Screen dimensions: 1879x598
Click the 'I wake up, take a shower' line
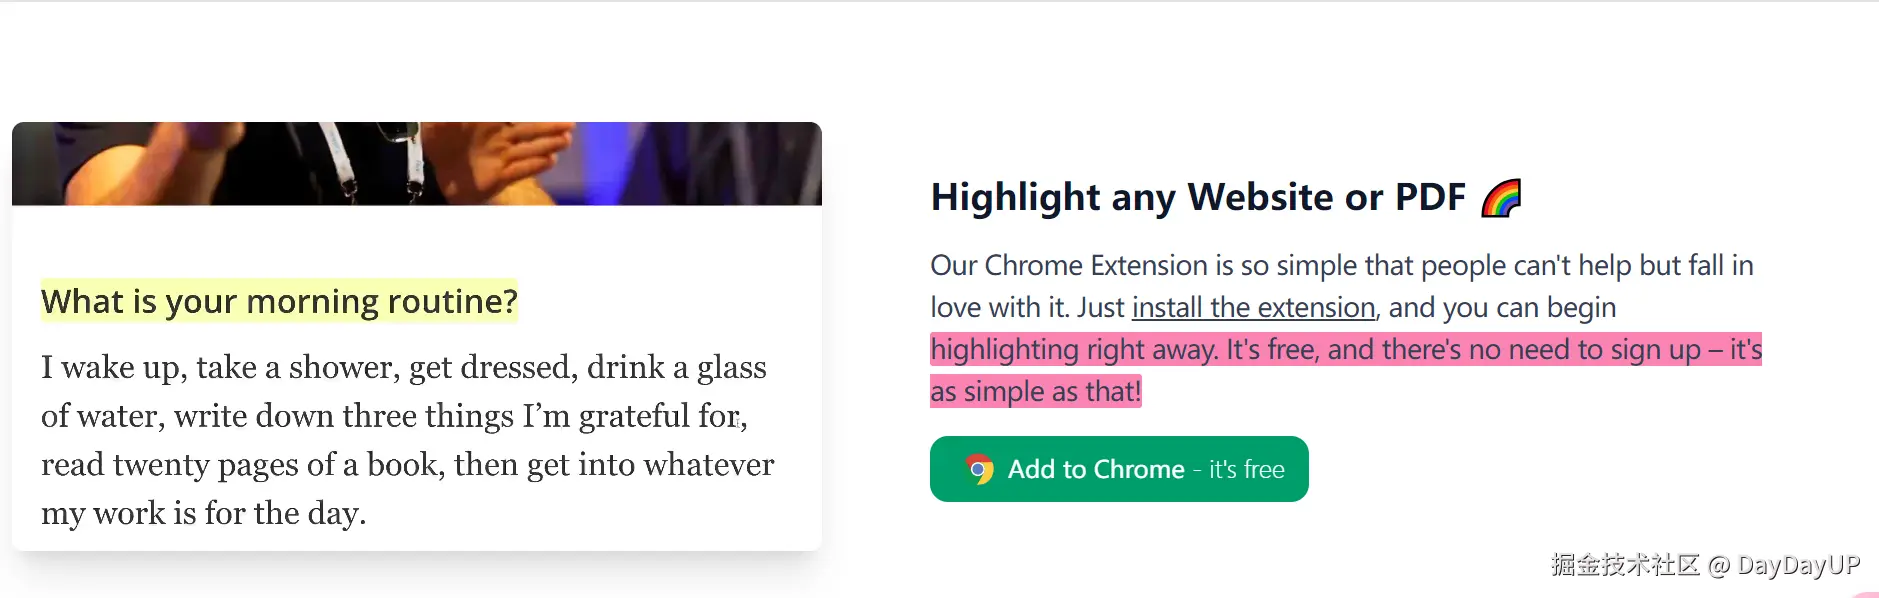403,367
